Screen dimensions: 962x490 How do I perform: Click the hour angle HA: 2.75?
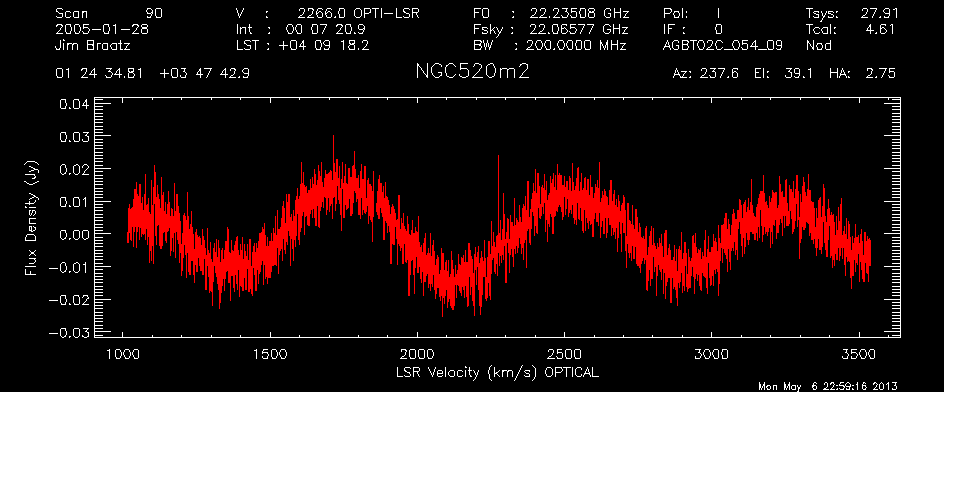[862, 74]
